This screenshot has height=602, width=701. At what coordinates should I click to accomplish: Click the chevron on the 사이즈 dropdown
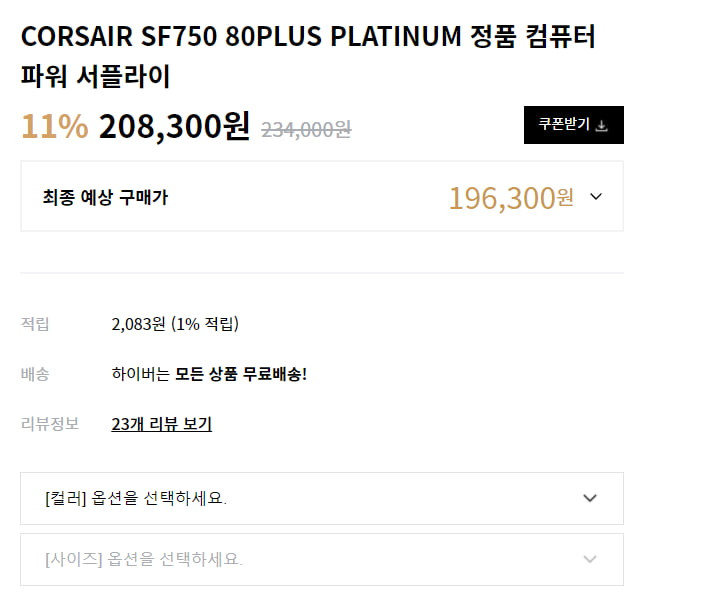(x=590, y=559)
